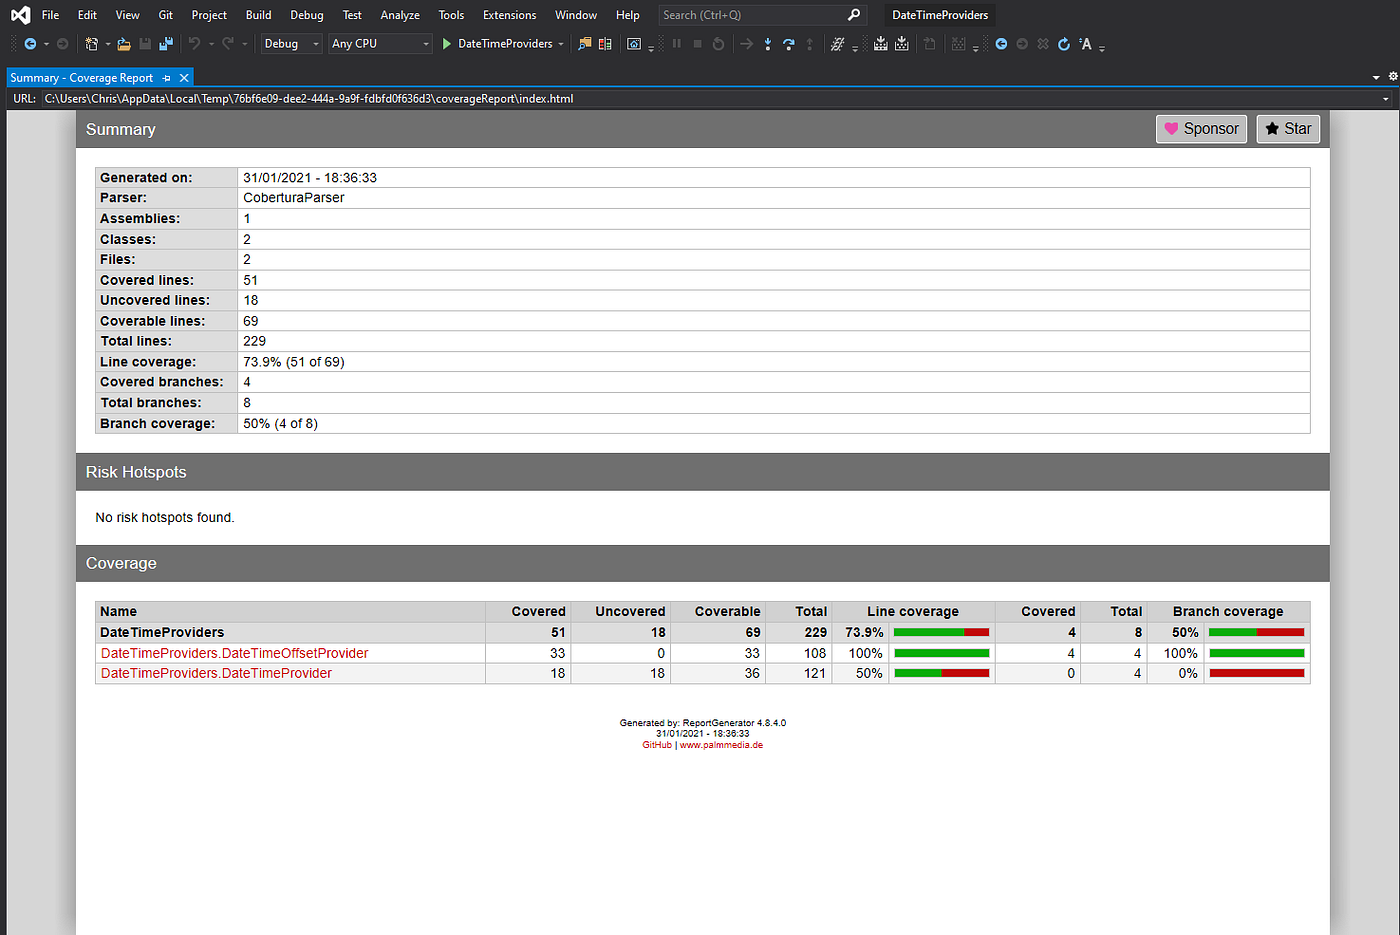The width and height of the screenshot is (1400, 935).
Task: Follow the GitHub footer link
Action: 657,745
